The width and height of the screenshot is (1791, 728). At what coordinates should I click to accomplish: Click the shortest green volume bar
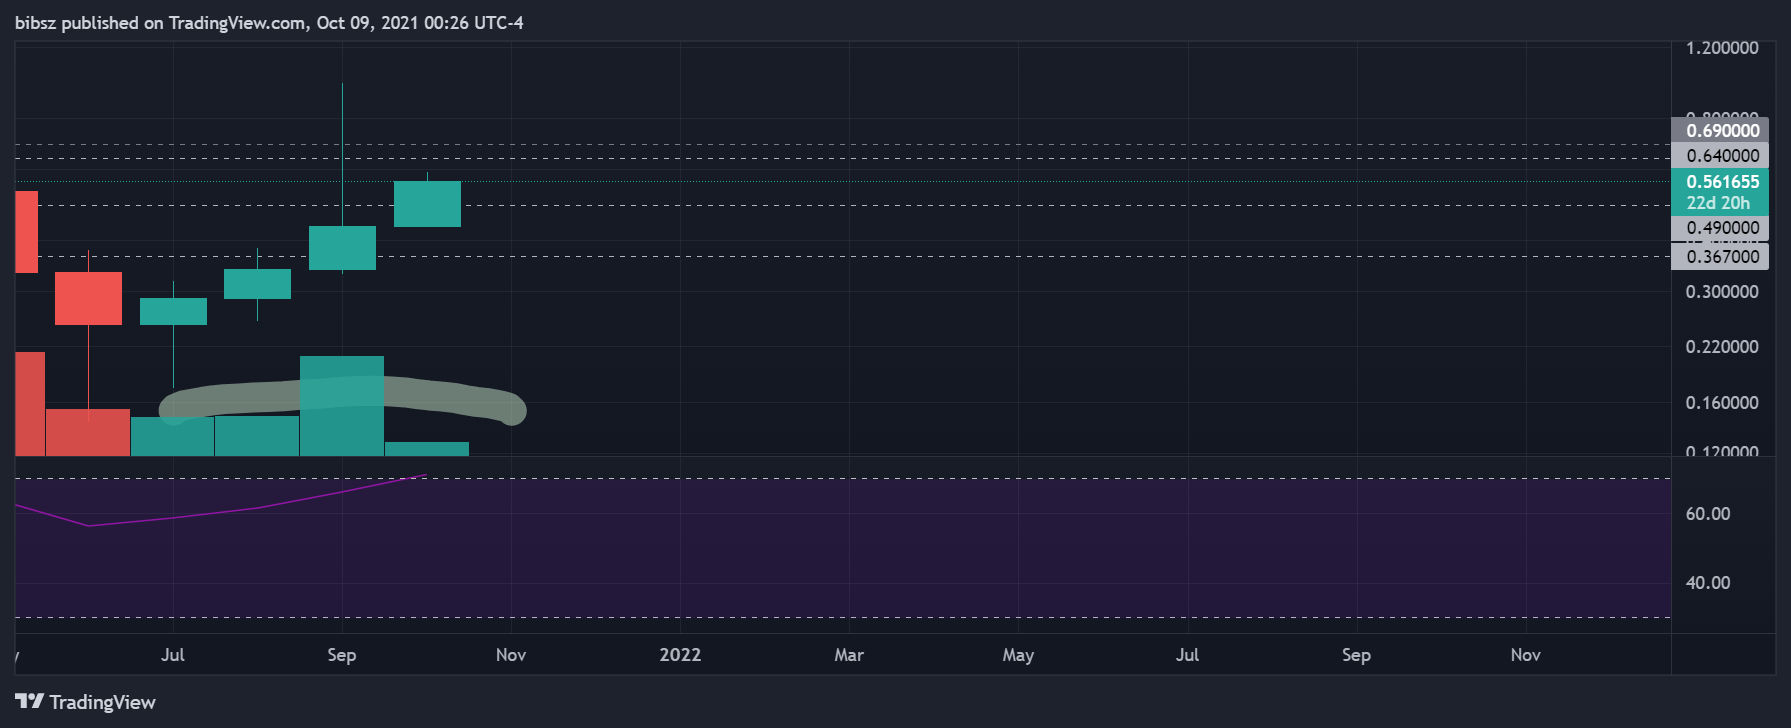click(x=427, y=449)
